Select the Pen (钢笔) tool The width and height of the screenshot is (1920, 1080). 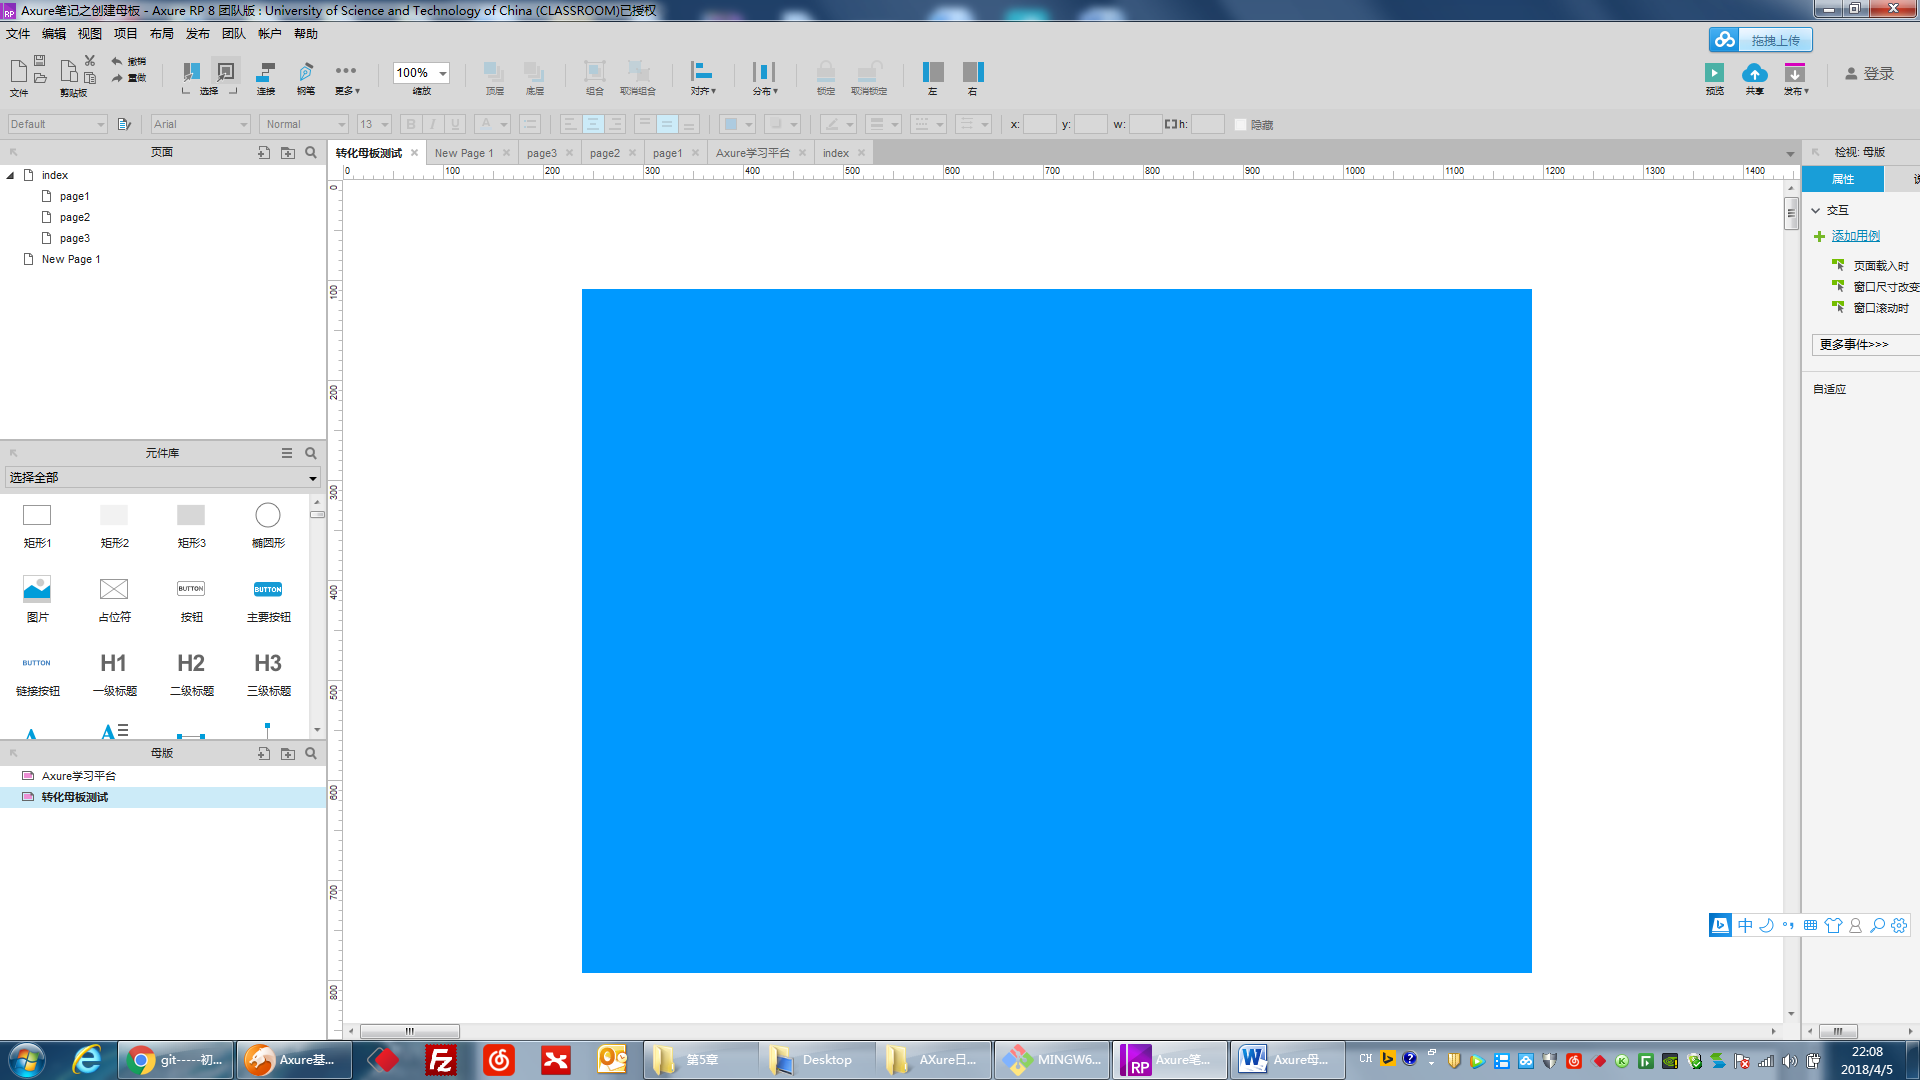pyautogui.click(x=306, y=72)
